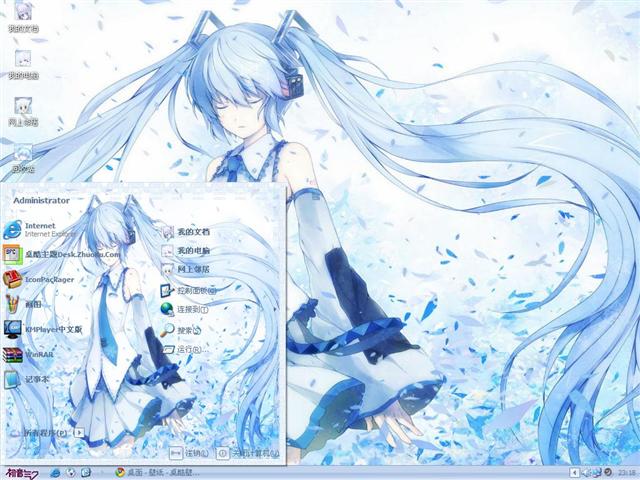Screen dimensions: 640x480
Task: Open the 网上邻居 desktop icon
Action: coord(23,111)
